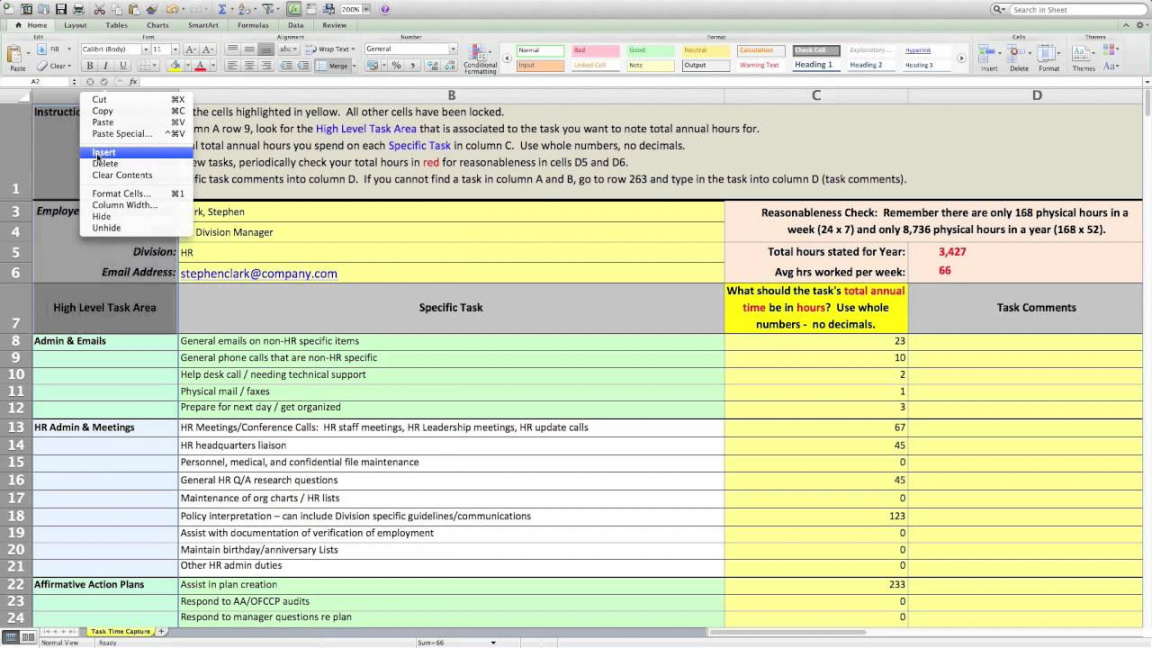Click the Themes icon in the ribbon
This screenshot has height=648, width=1152.
1083,57
